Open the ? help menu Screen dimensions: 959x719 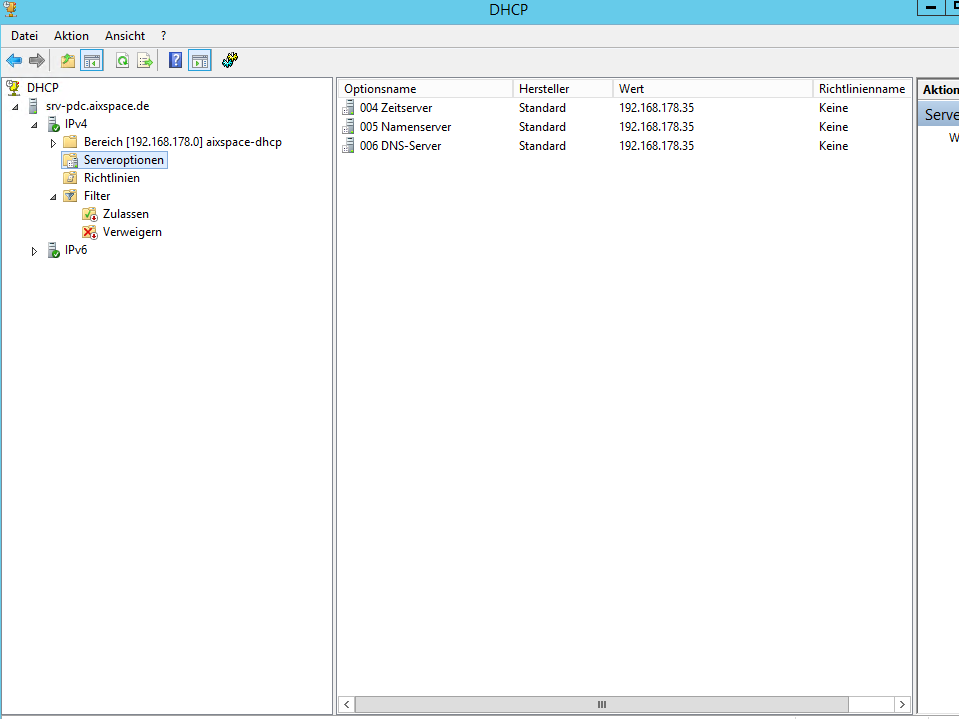[x=163, y=36]
